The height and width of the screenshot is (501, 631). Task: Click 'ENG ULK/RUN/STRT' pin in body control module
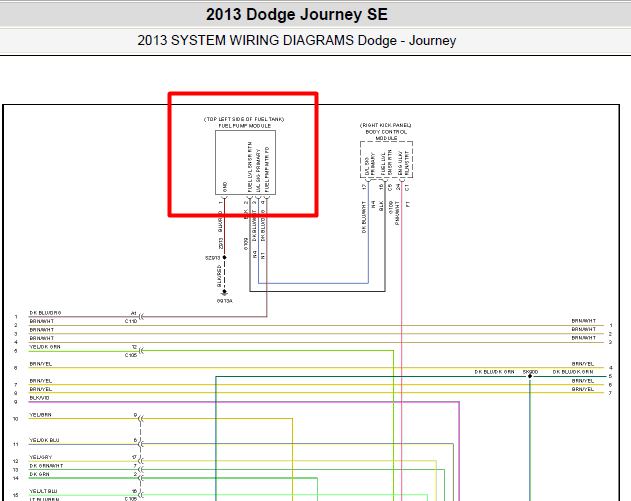point(403,163)
